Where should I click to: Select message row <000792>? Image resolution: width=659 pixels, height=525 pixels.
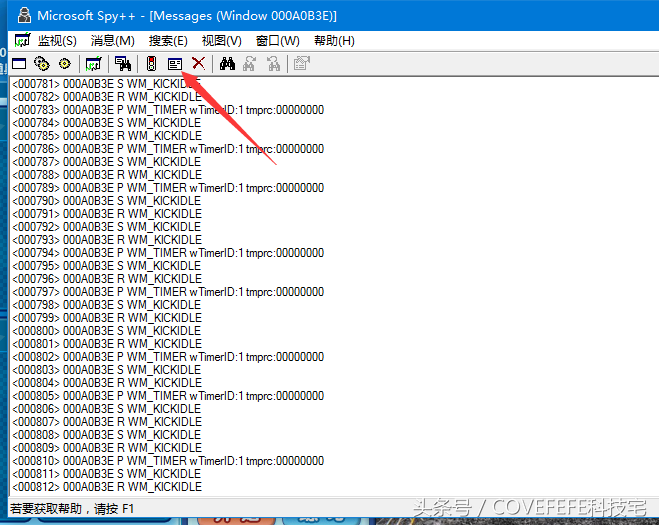coord(106,227)
